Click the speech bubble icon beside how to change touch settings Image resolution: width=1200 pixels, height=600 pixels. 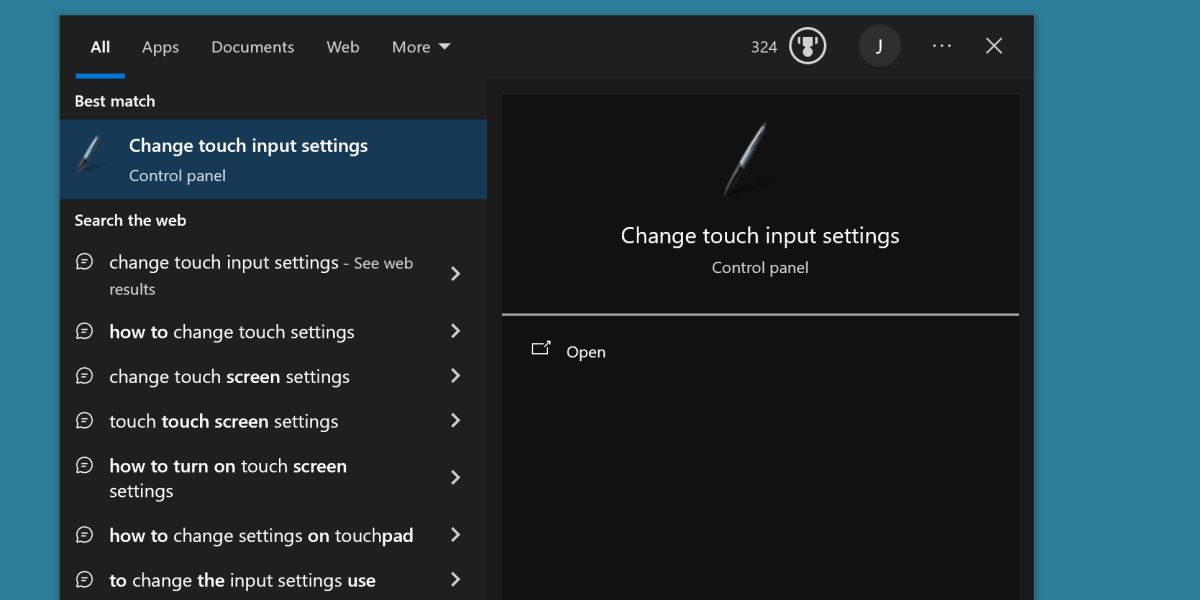(x=85, y=331)
